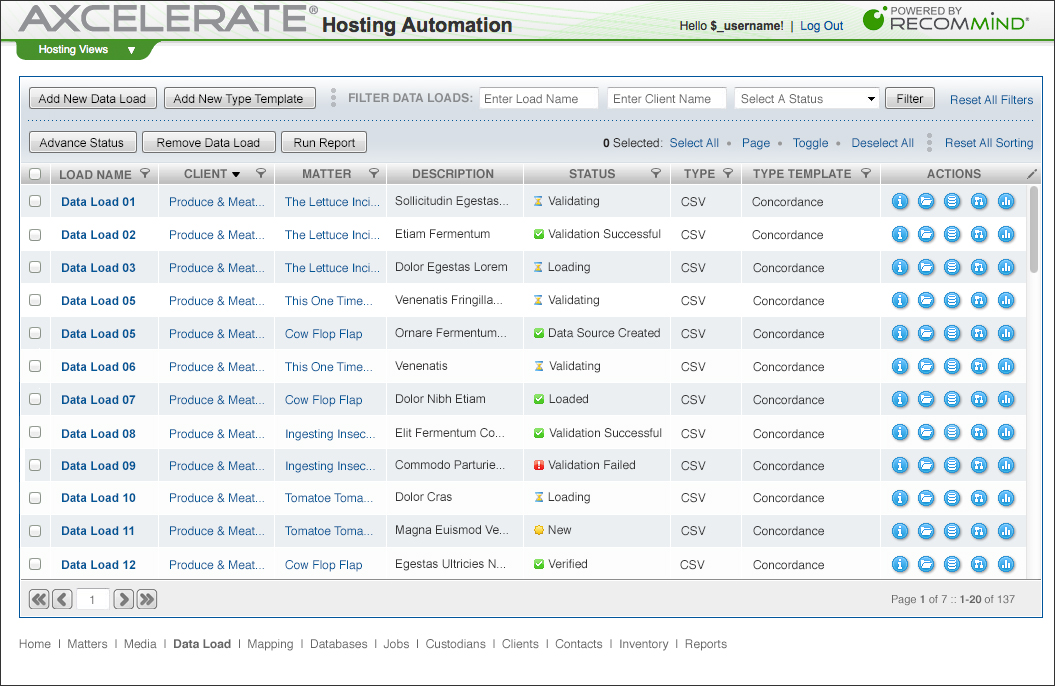
Task: Go to the last page of results
Action: [x=147, y=599]
